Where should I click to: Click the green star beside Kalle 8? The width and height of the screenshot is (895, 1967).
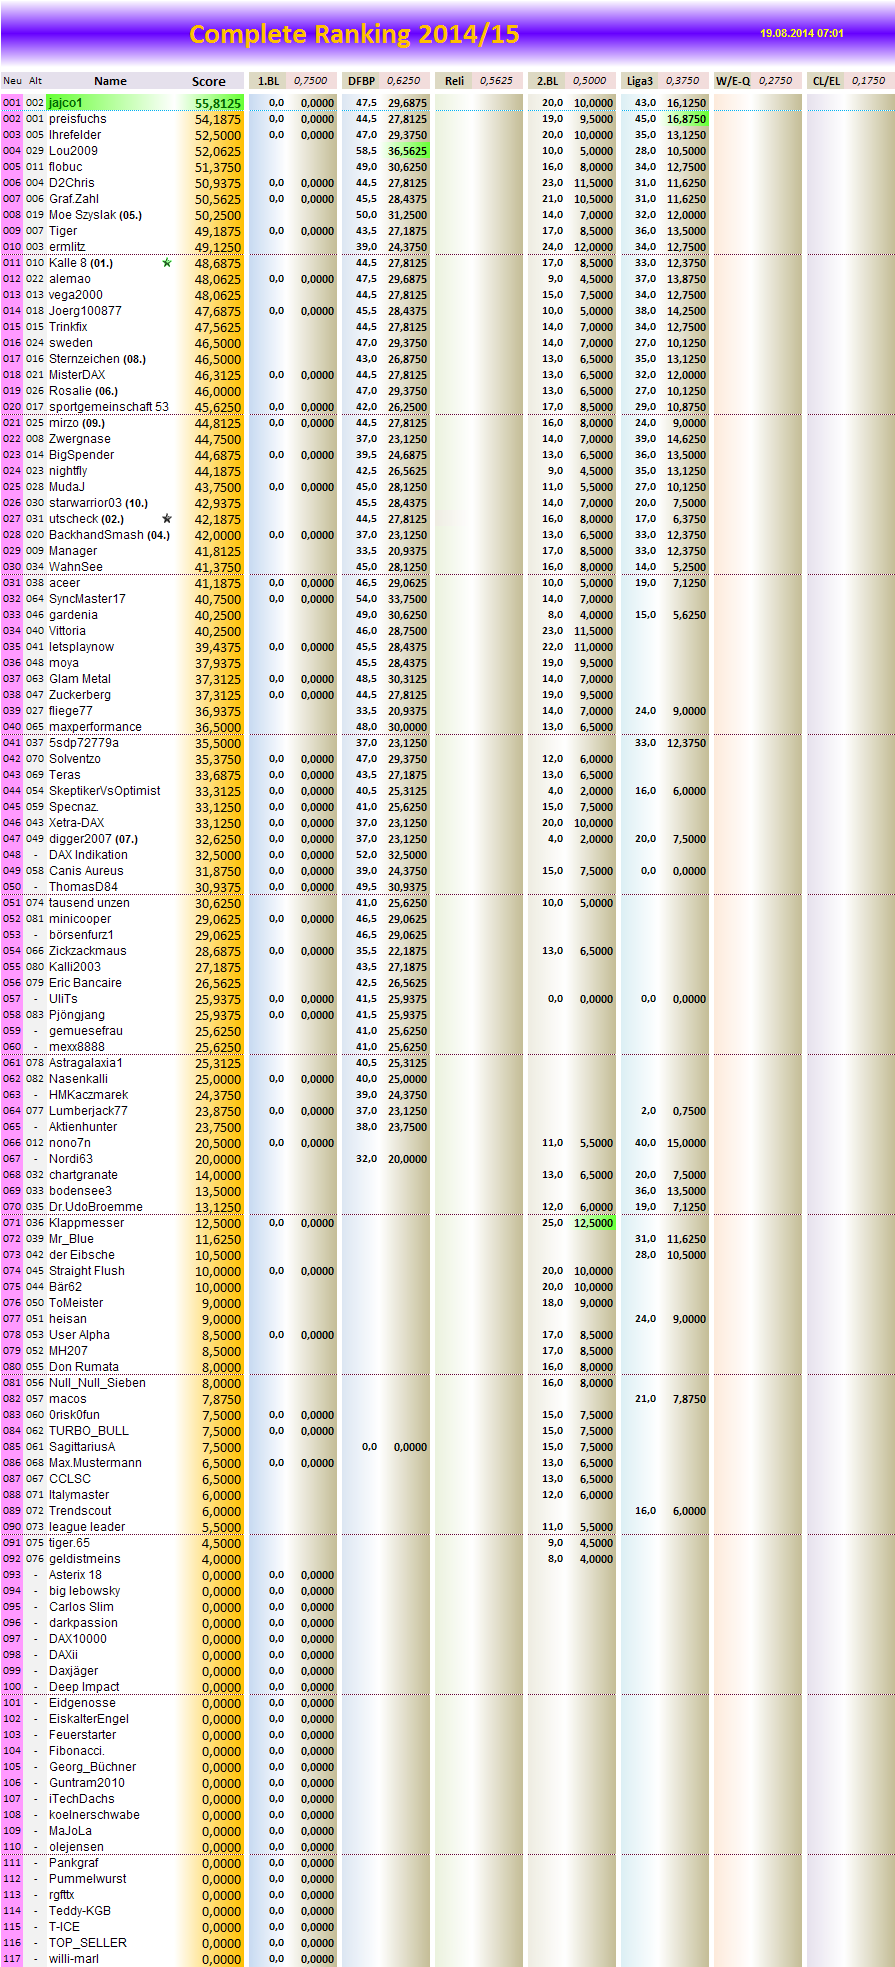(x=167, y=263)
